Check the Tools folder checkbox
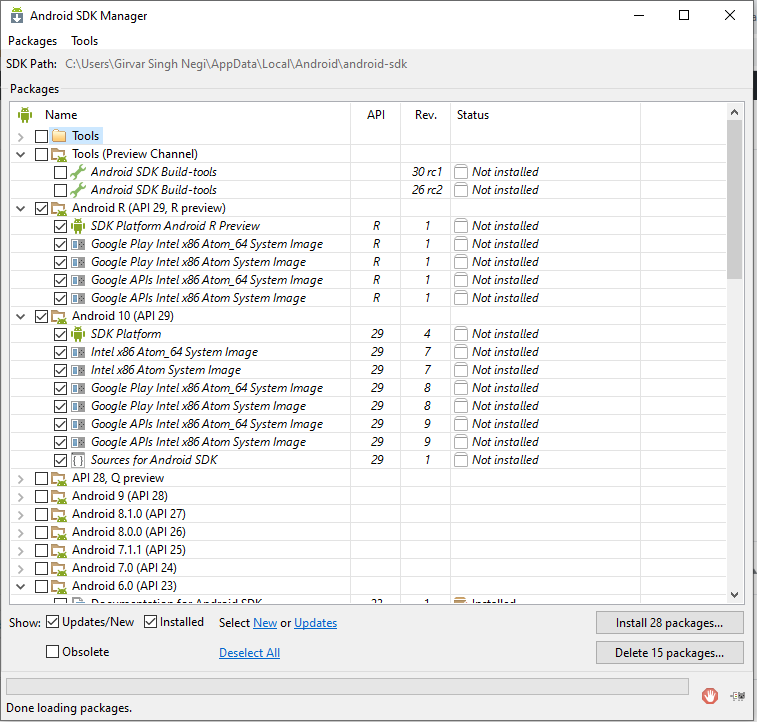The image size is (757, 722). point(42,137)
